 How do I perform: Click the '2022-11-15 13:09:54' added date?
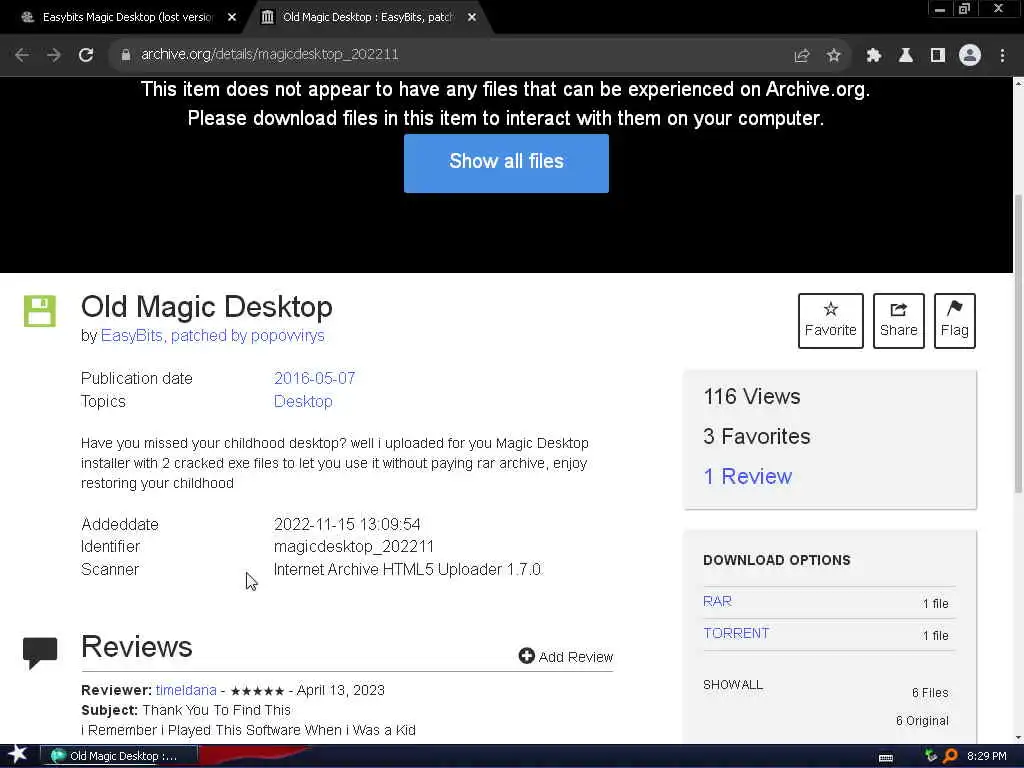point(347,524)
